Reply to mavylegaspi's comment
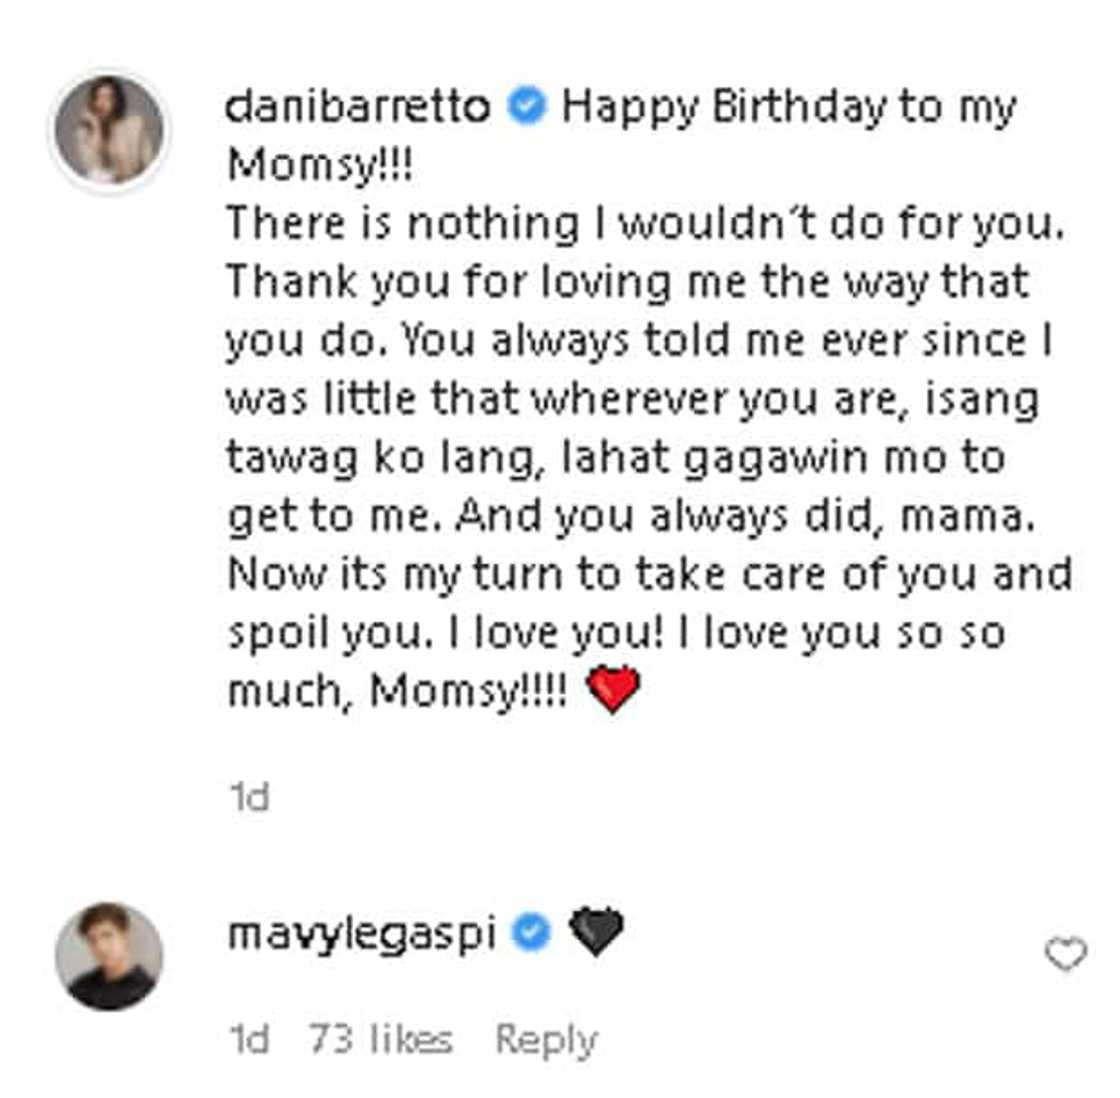 coord(546,1040)
